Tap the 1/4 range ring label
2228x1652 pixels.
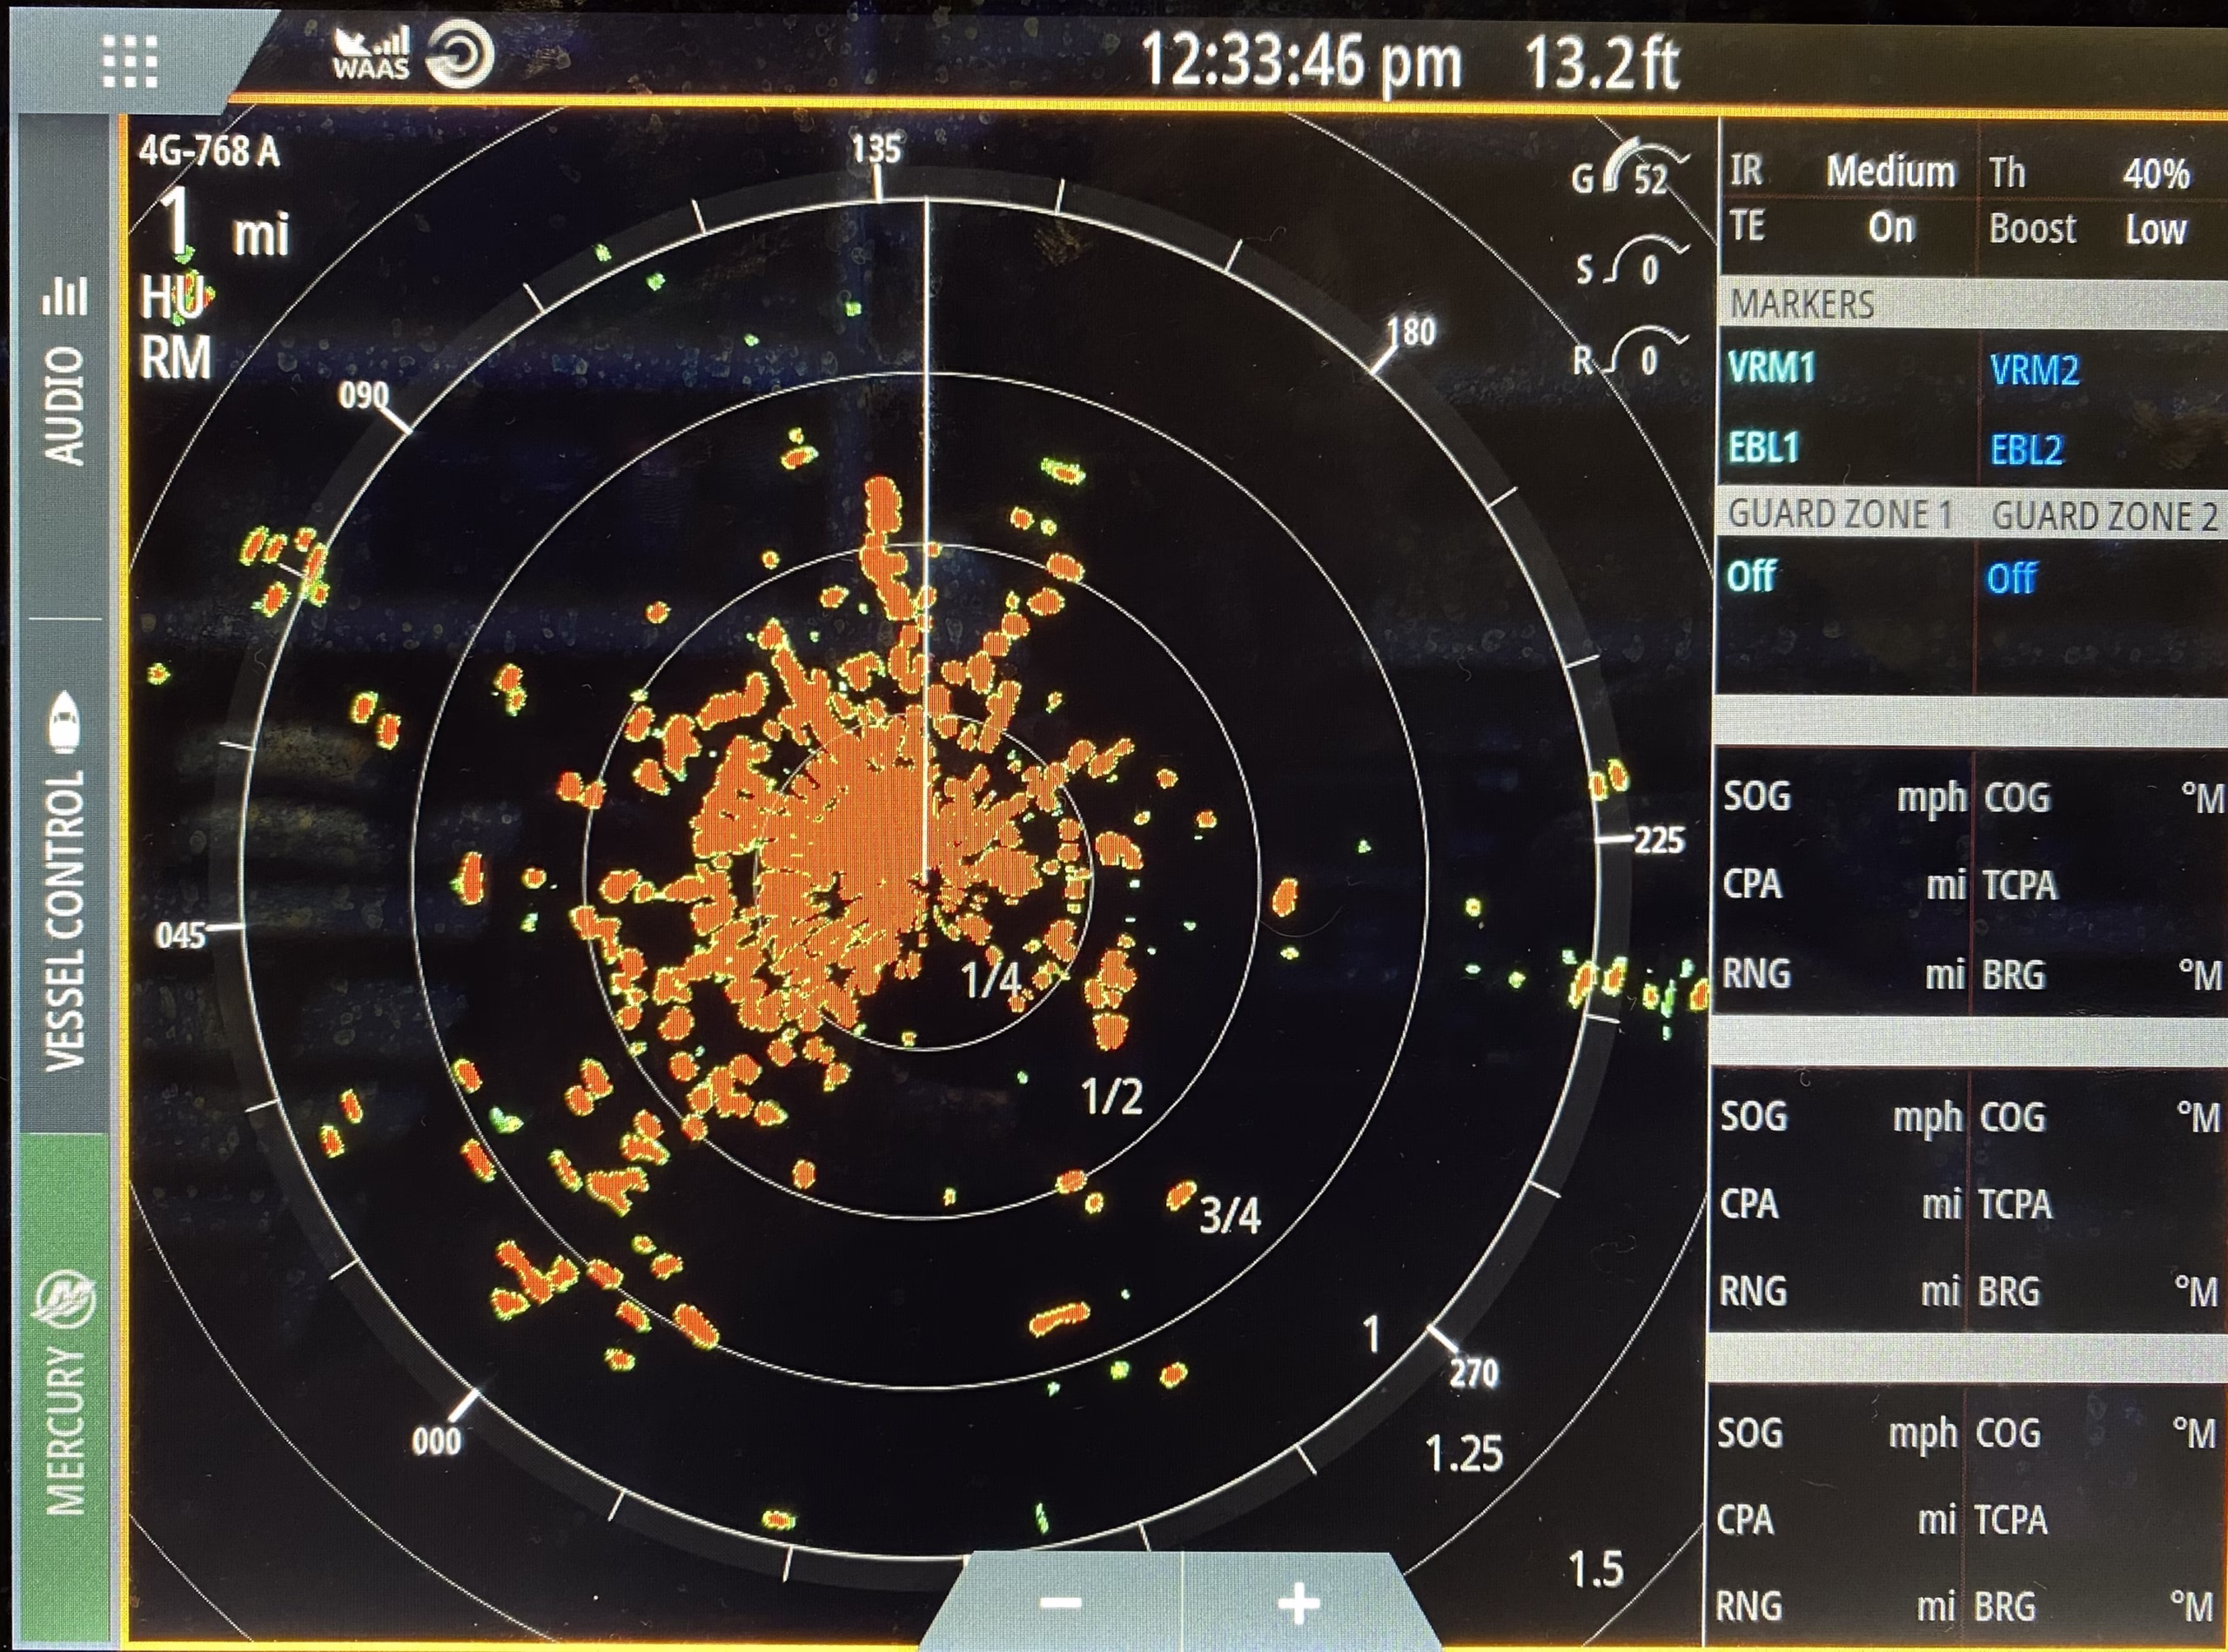point(991,980)
